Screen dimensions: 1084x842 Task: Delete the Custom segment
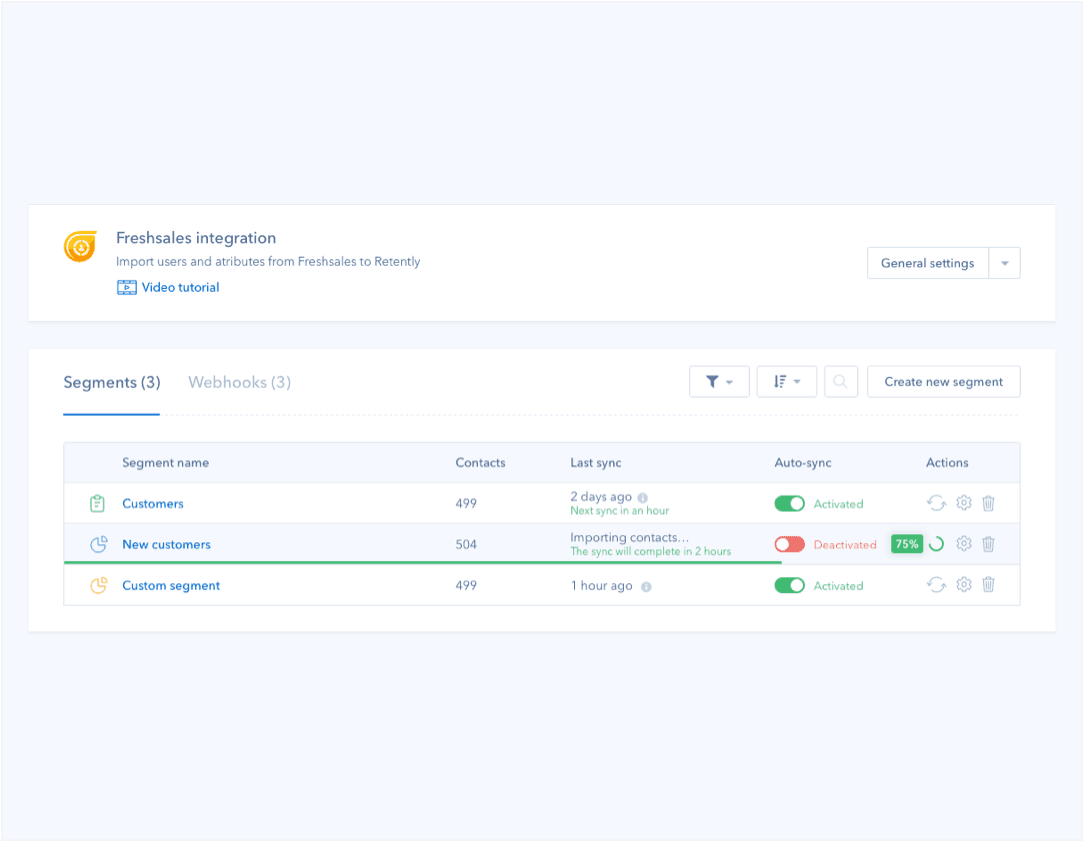pyautogui.click(x=989, y=585)
